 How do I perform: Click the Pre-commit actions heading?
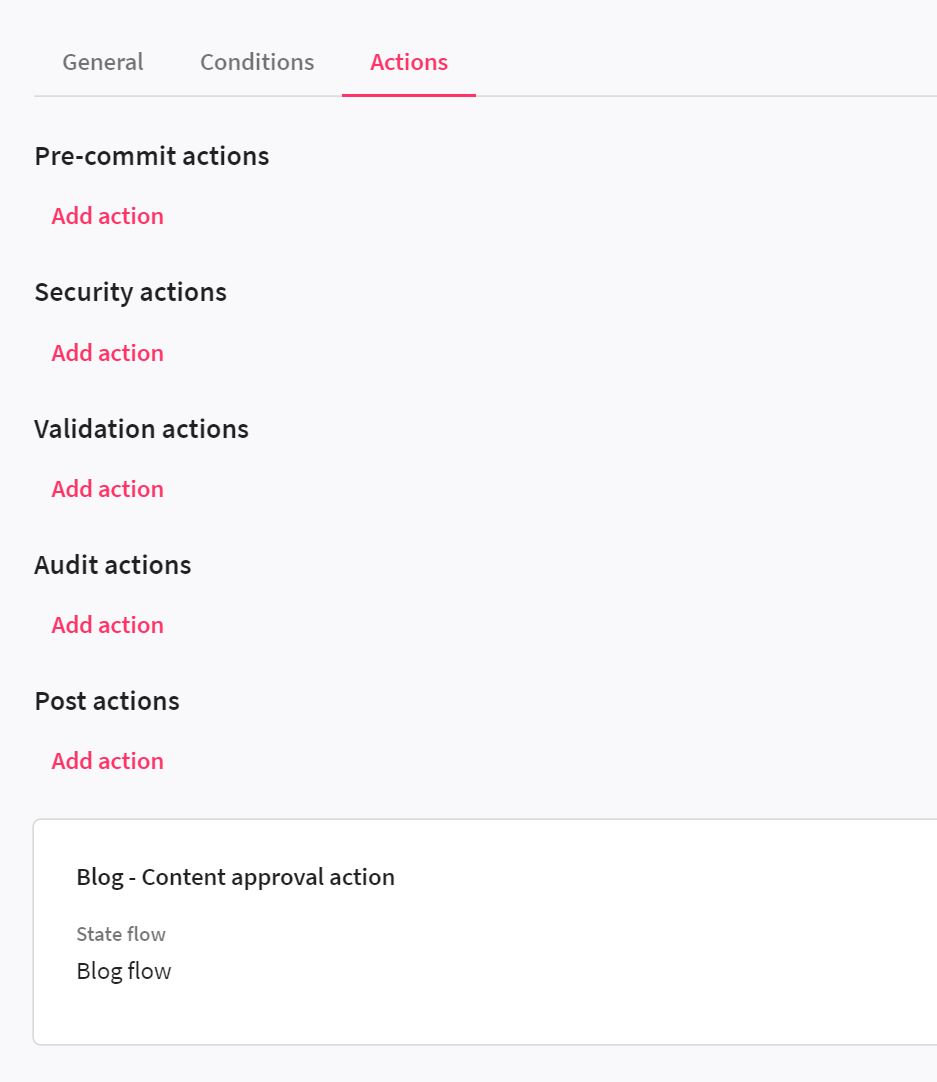point(152,156)
